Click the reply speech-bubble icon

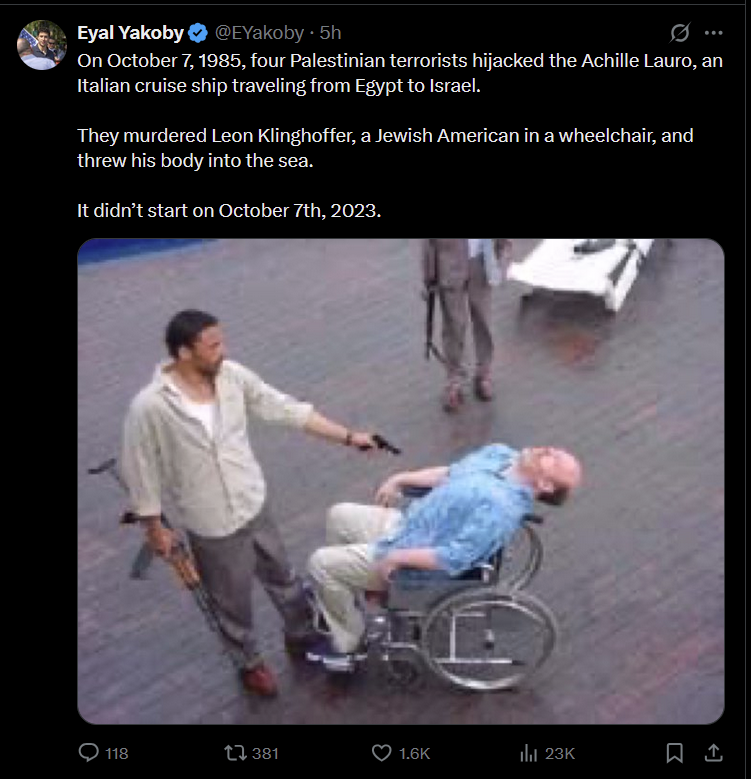[x=88, y=753]
